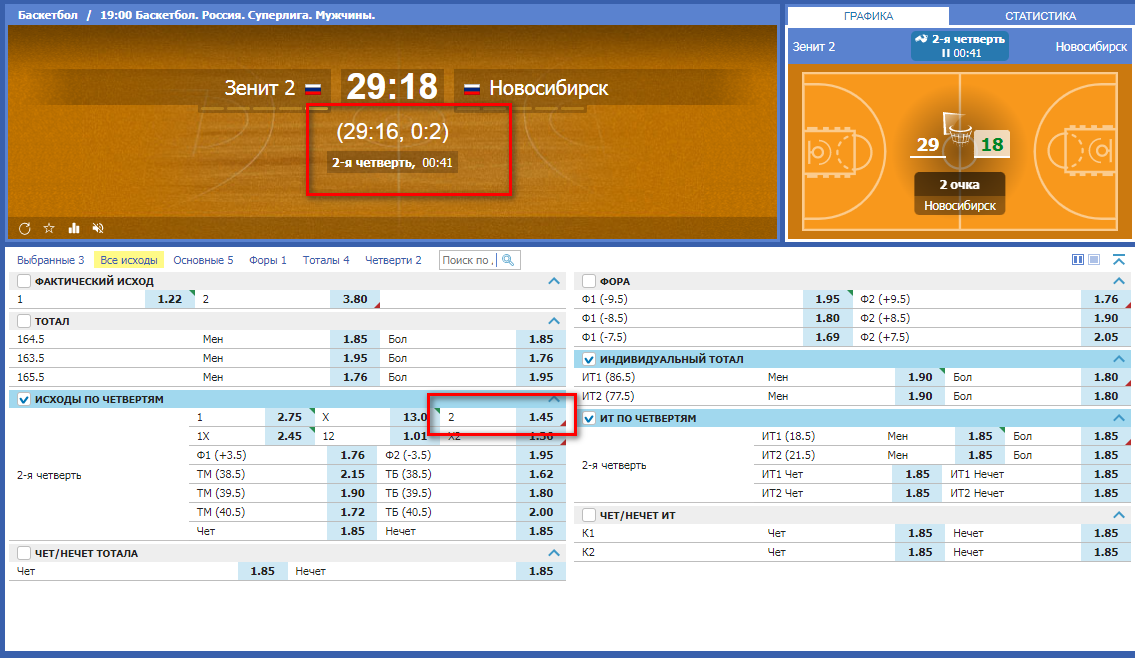This screenshot has width=1135, height=658.
Task: Uncheck the ИНДИВИДУАЛЬНЫЙ ТОТАЛ checkbox
Action: pyautogui.click(x=590, y=359)
